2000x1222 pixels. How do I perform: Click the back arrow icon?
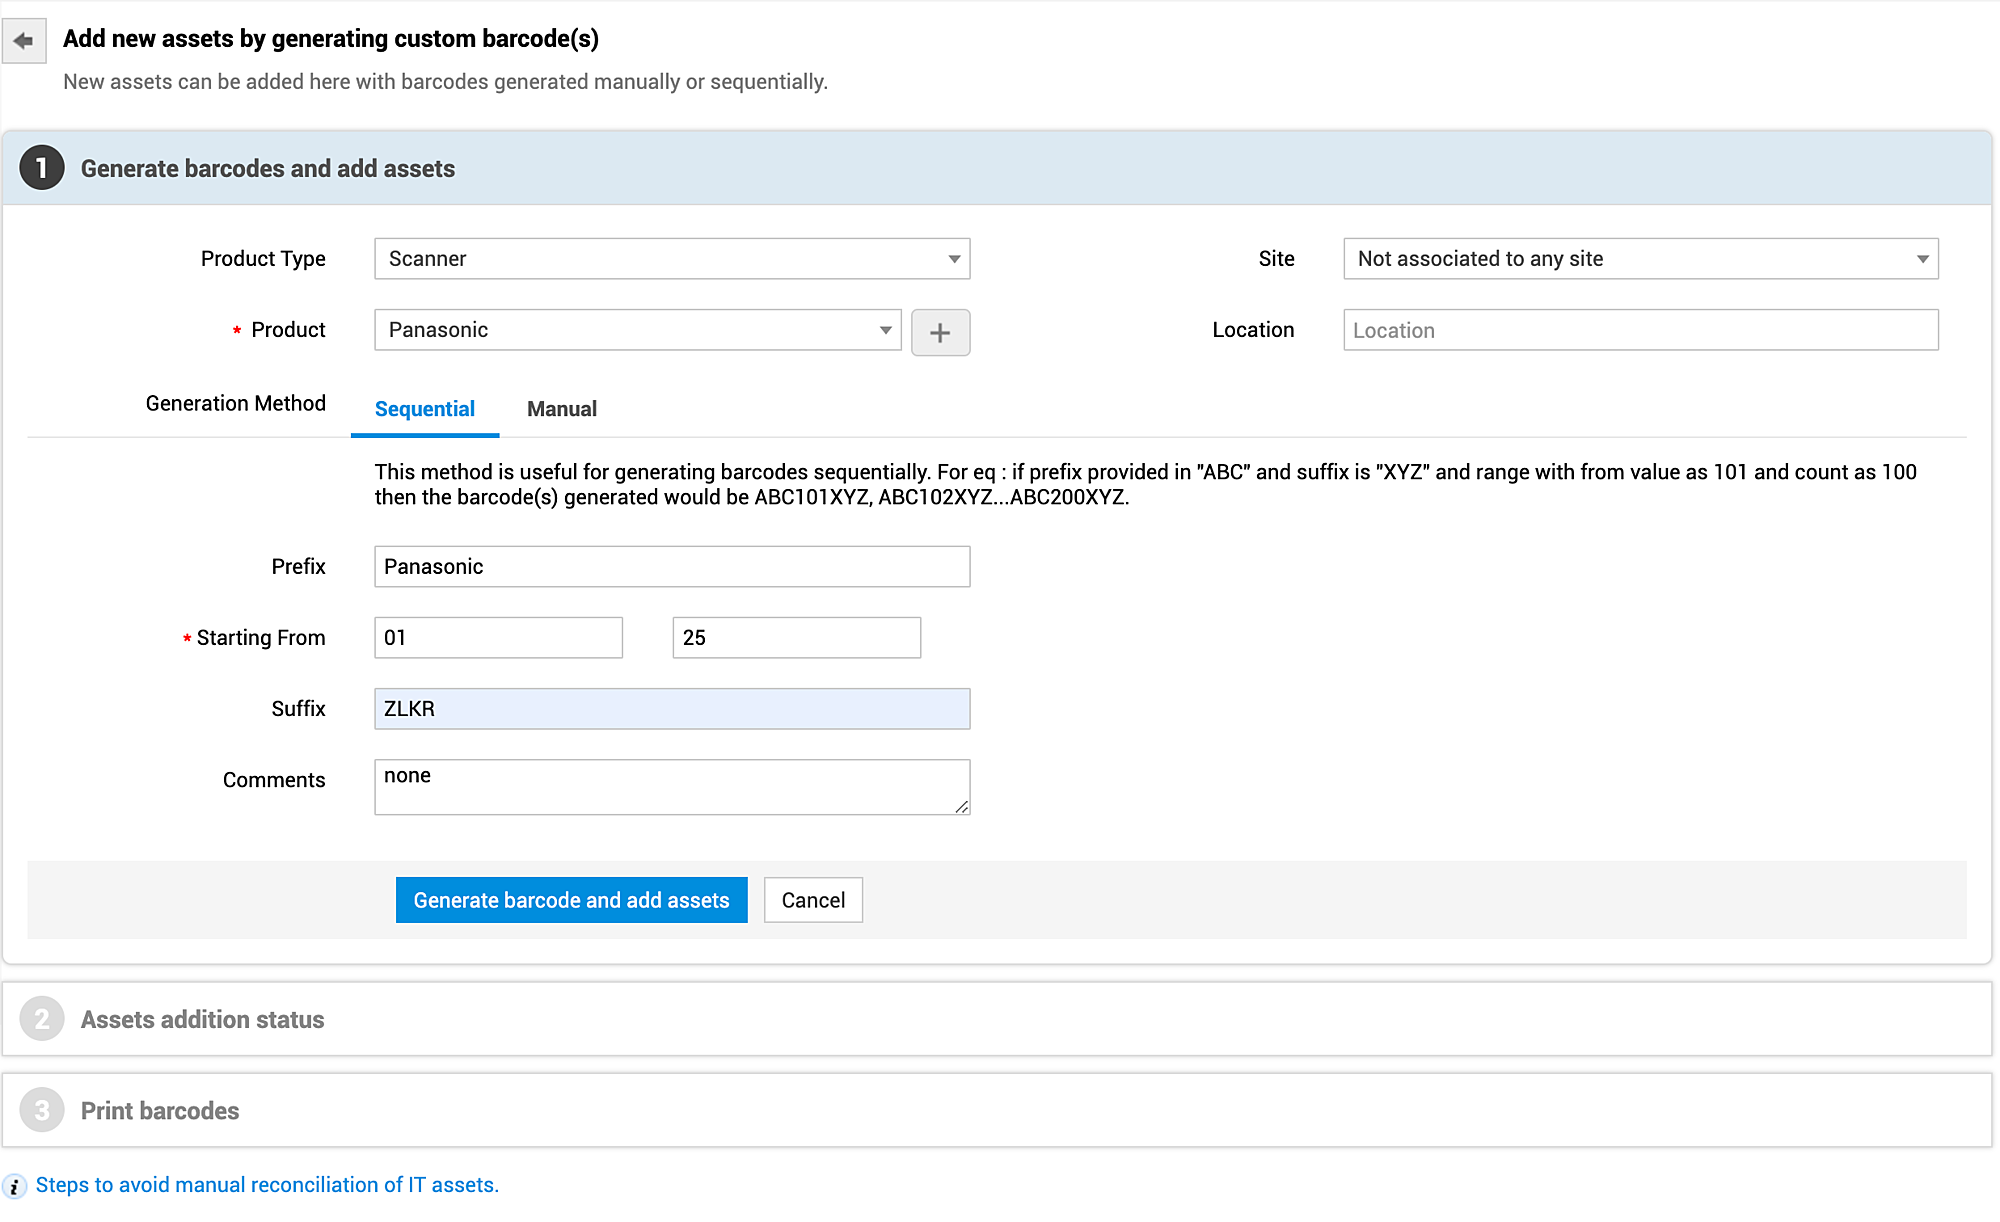(x=24, y=41)
